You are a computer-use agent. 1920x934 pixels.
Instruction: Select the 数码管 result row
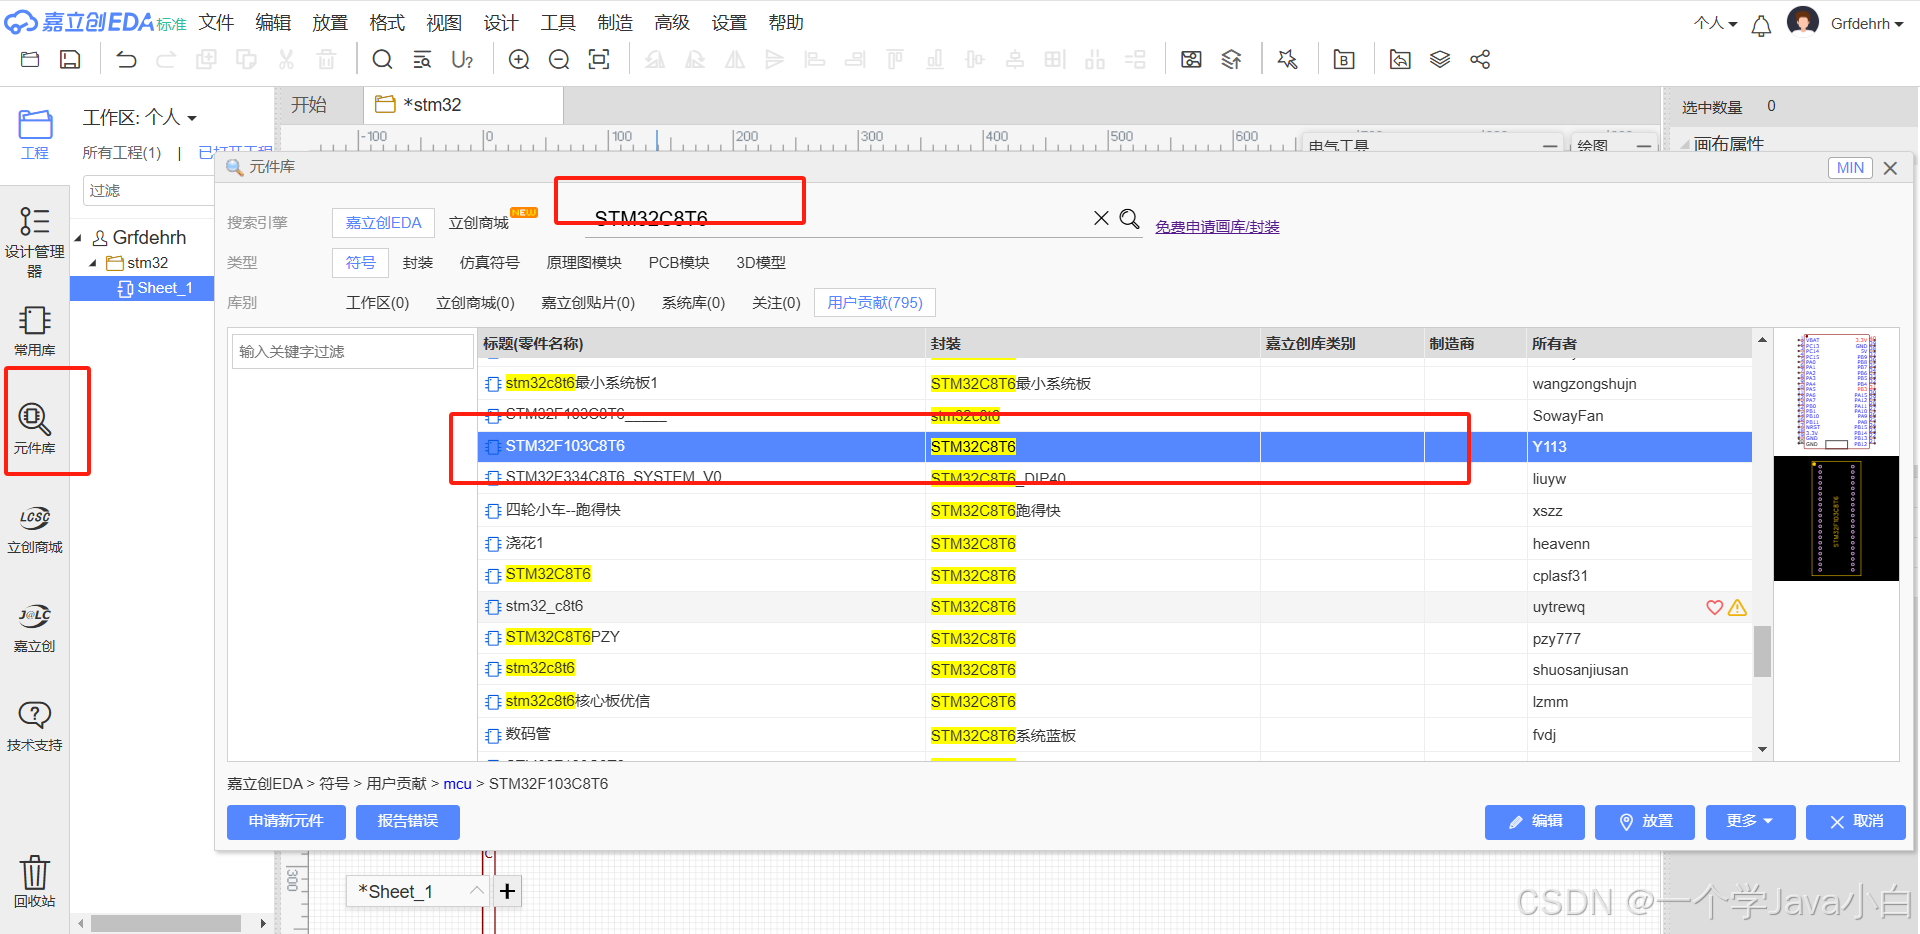point(1115,735)
